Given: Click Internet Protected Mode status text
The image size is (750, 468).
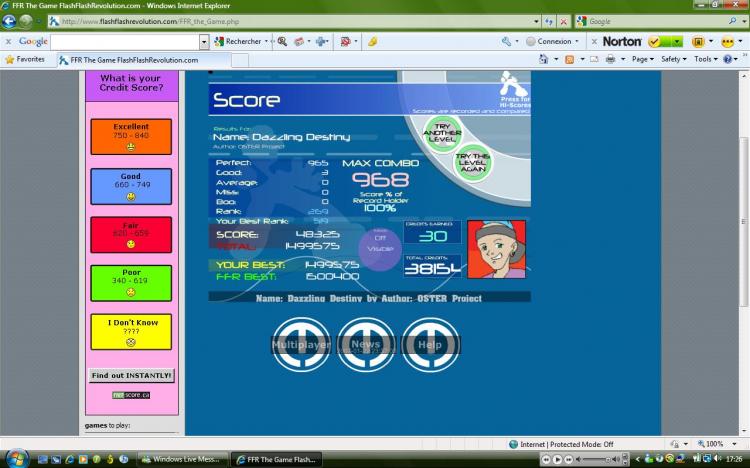Looking at the screenshot, I should 566,445.
